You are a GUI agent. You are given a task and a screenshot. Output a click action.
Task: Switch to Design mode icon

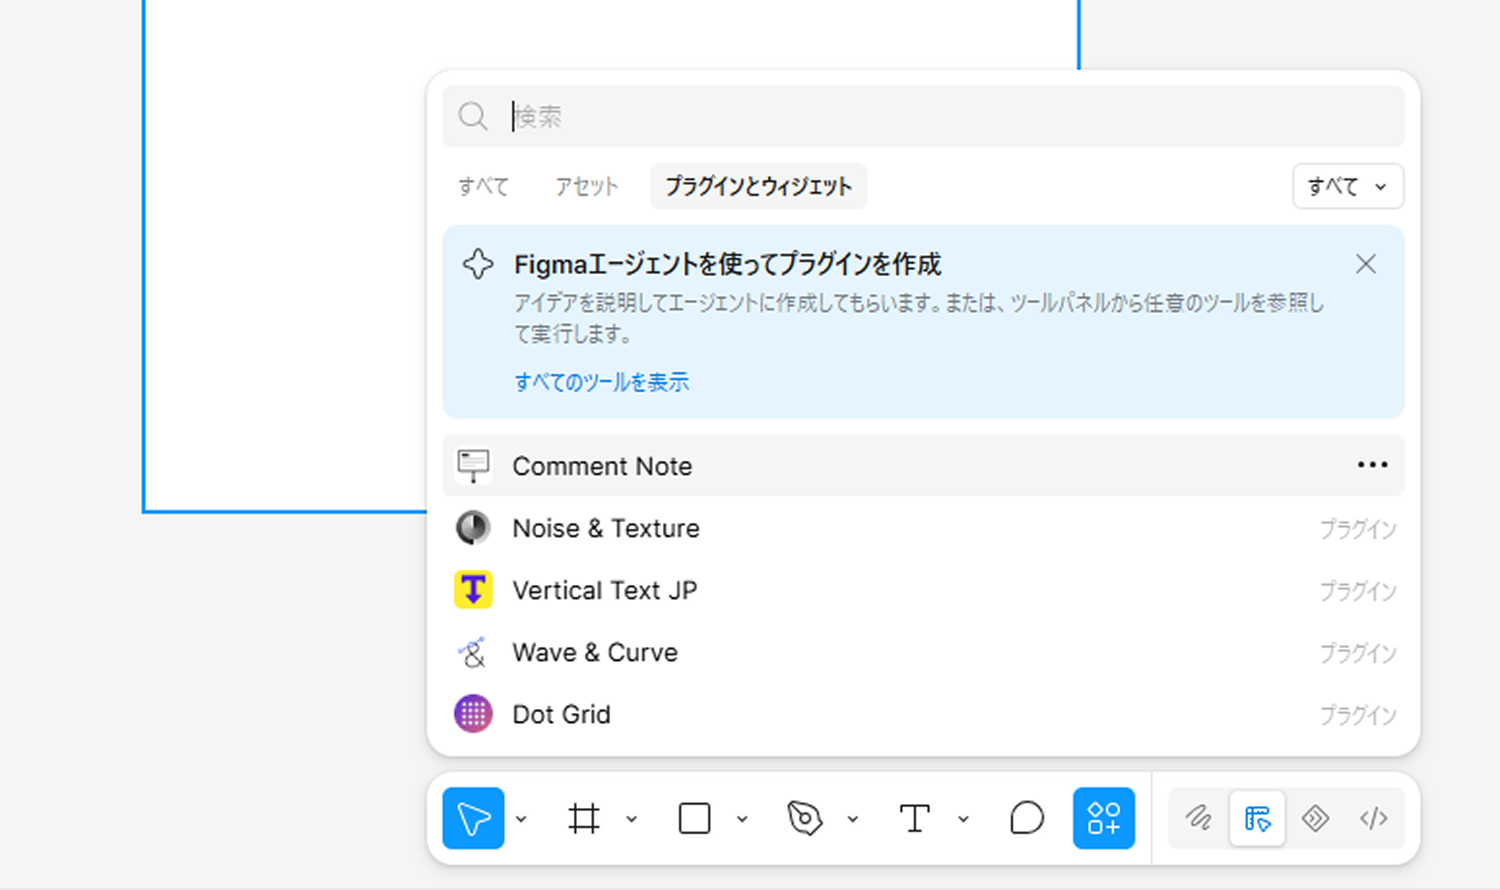click(x=1257, y=818)
